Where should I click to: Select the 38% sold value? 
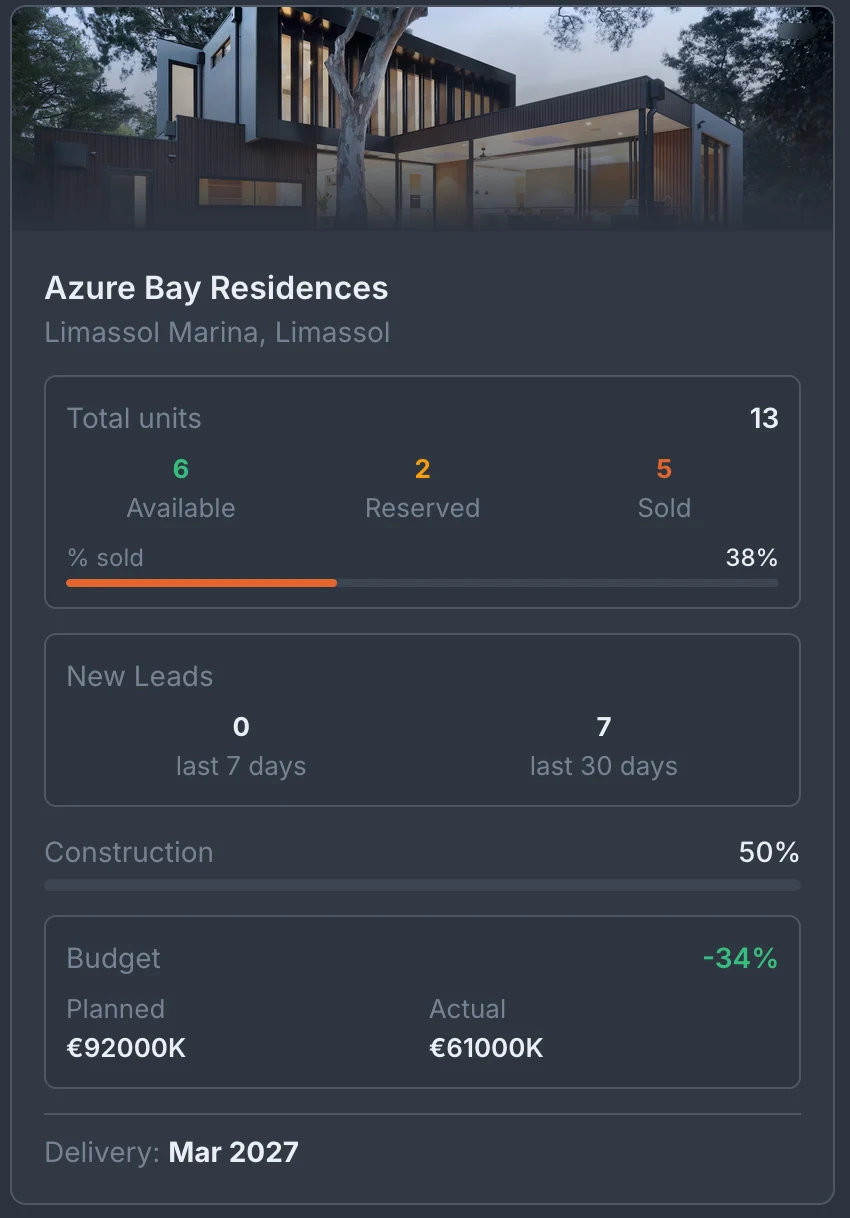pos(752,557)
